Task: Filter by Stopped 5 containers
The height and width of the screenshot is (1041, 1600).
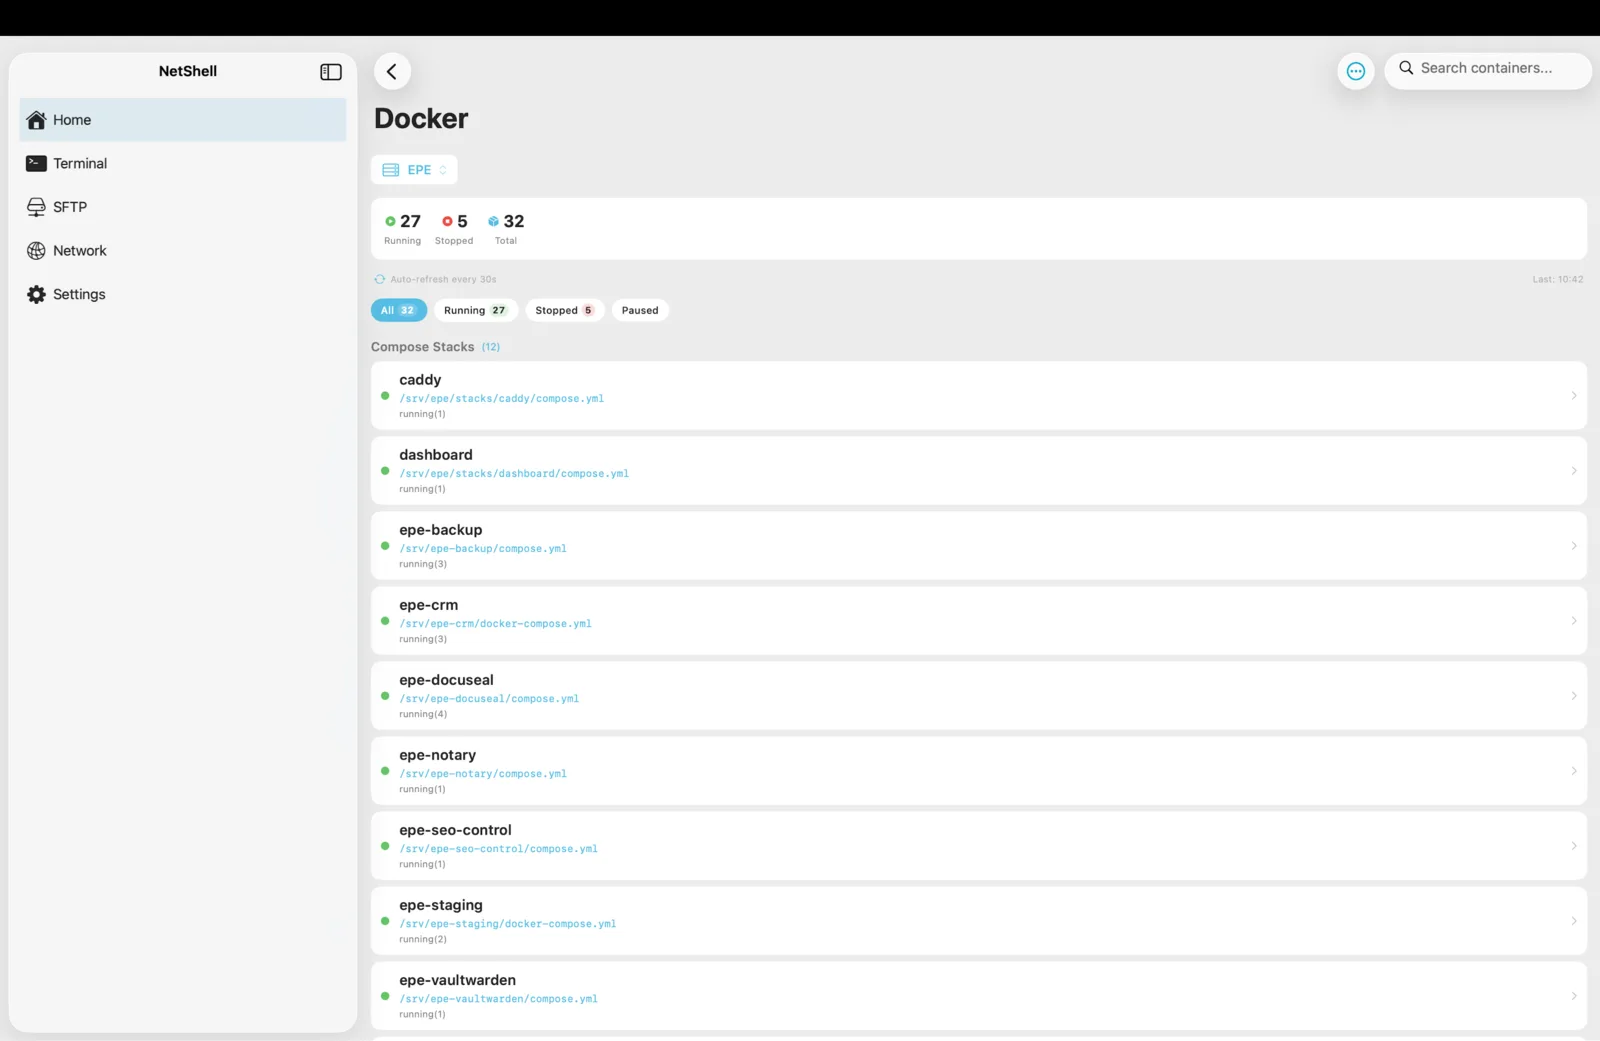Action: tap(565, 310)
